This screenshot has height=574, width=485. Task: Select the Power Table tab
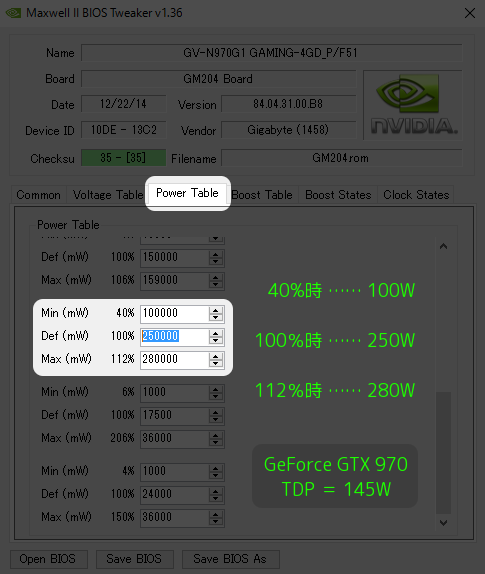187,193
